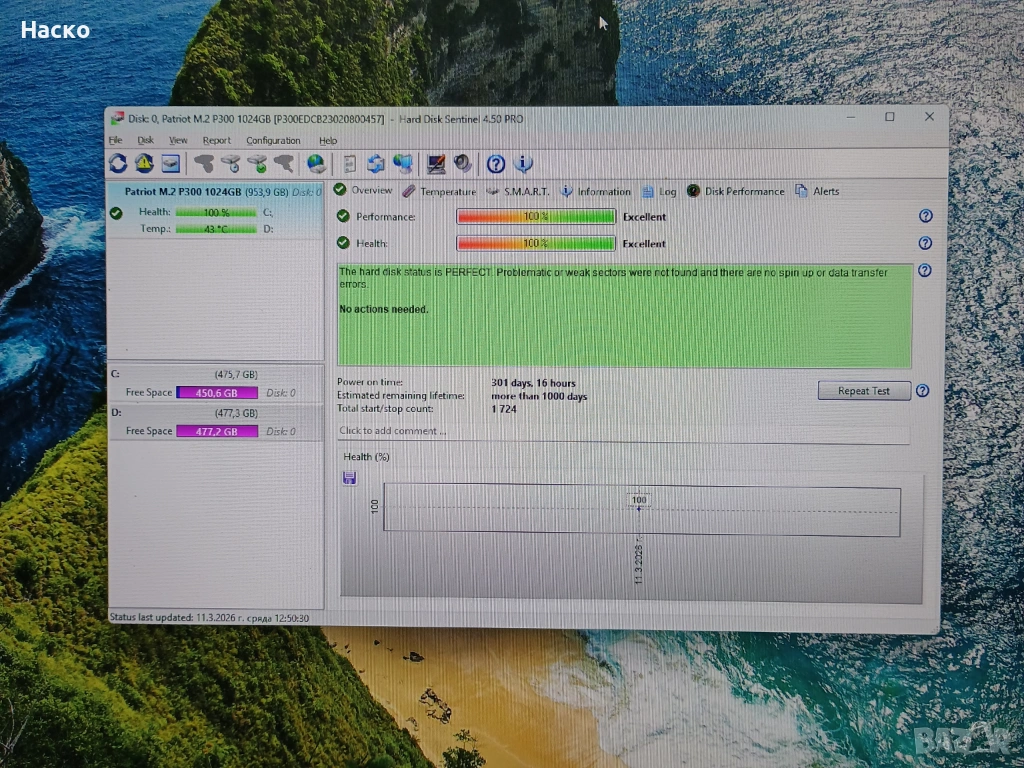Click the help icon beside the Performance row
1024x768 pixels.
point(925,216)
